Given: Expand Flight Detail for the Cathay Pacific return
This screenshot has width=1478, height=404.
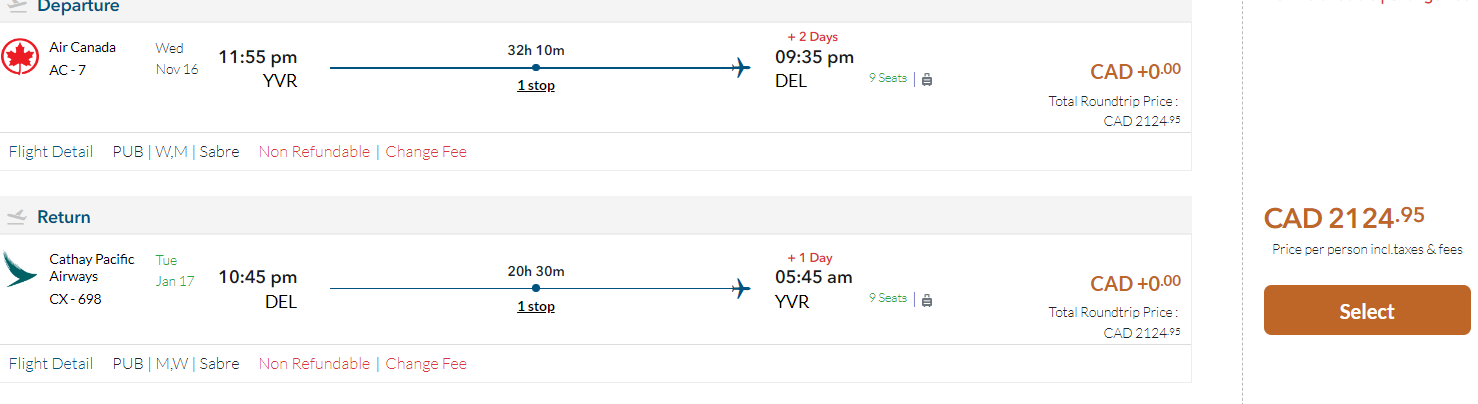Looking at the screenshot, I should [51, 364].
